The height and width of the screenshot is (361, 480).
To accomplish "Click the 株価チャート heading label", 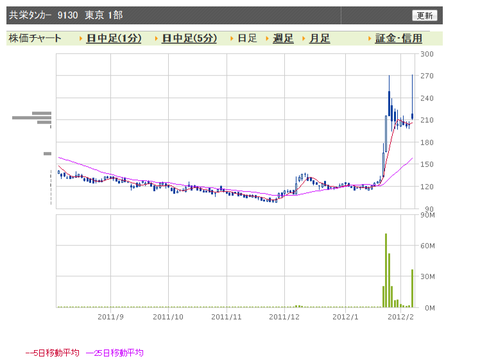I will 35,38.
